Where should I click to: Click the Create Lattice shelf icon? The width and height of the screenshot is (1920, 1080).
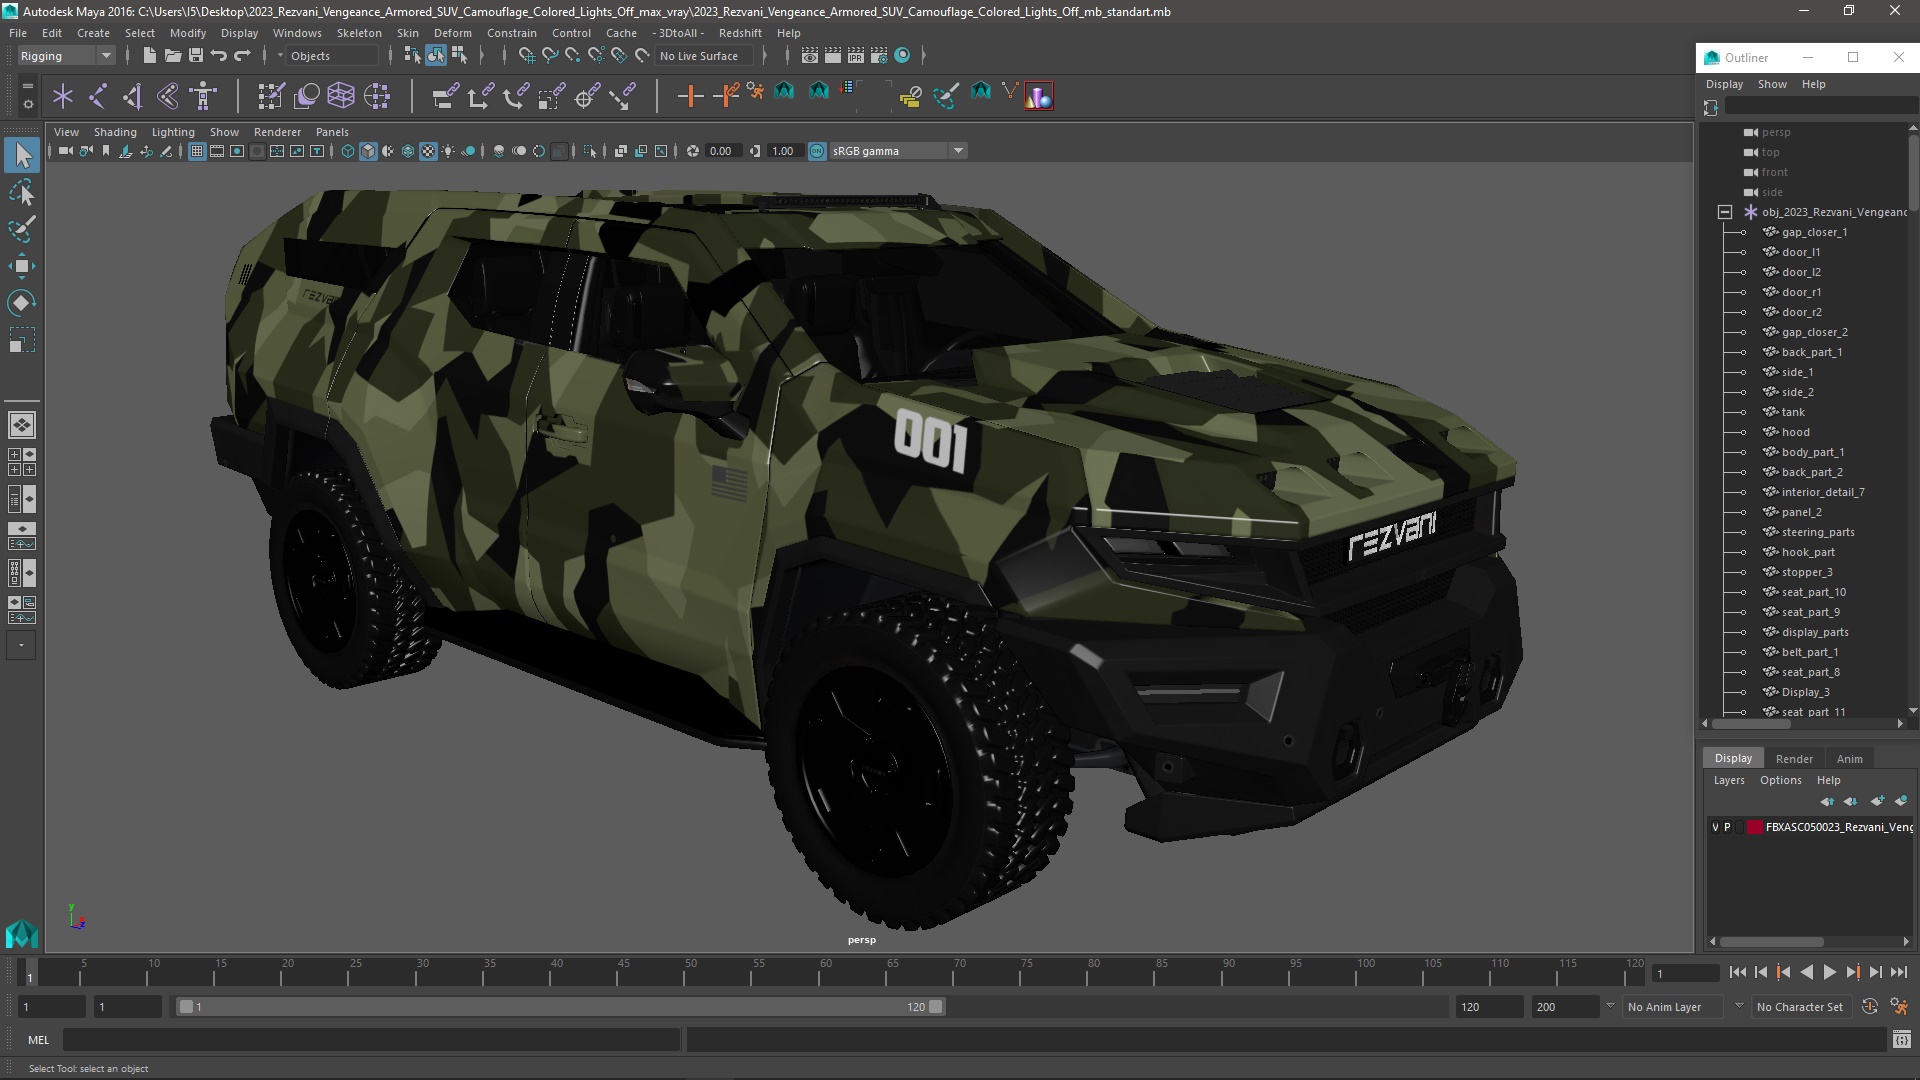(x=341, y=96)
